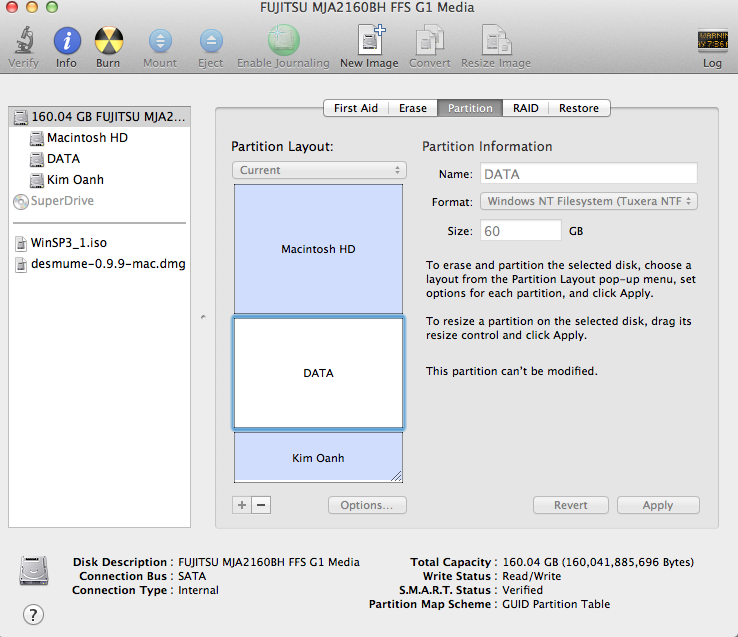
Task: Click the sidebar splitter handle
Action: click(x=203, y=317)
